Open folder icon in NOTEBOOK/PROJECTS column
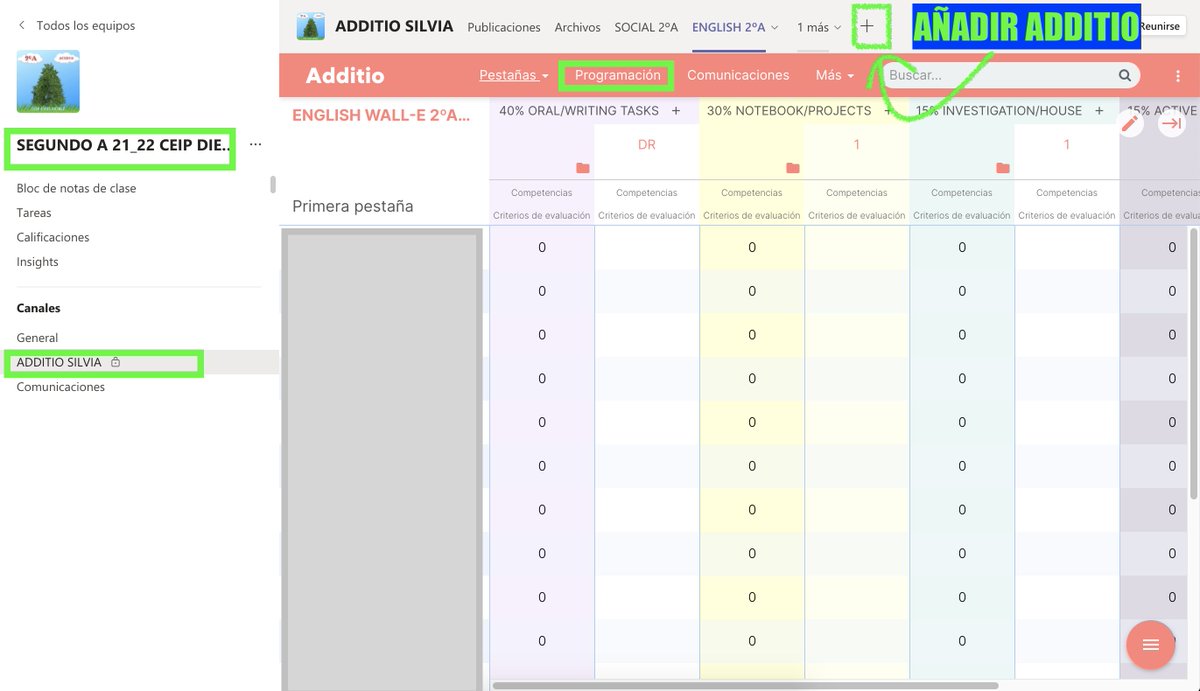The height and width of the screenshot is (691, 1200). point(793,168)
